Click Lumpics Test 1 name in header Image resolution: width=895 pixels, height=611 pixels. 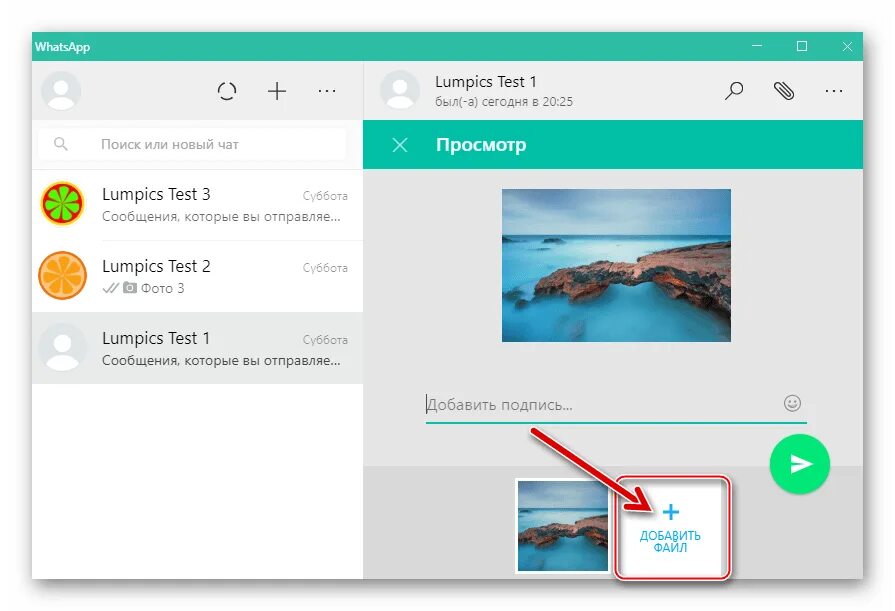tap(486, 82)
